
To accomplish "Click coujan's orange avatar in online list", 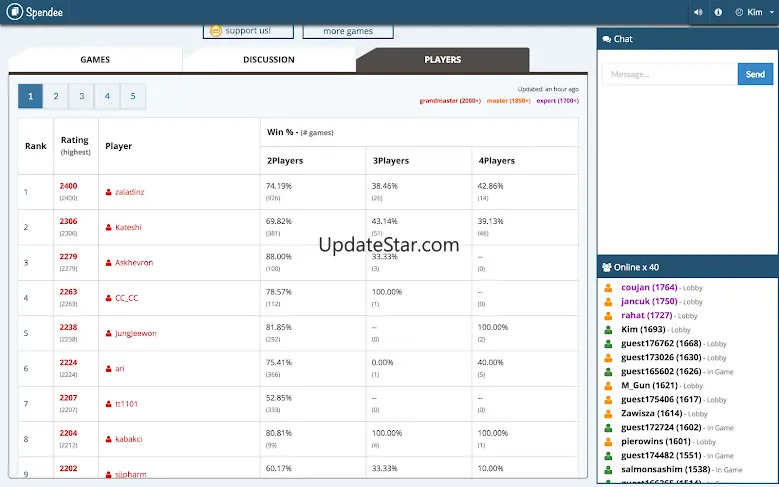I will (608, 288).
